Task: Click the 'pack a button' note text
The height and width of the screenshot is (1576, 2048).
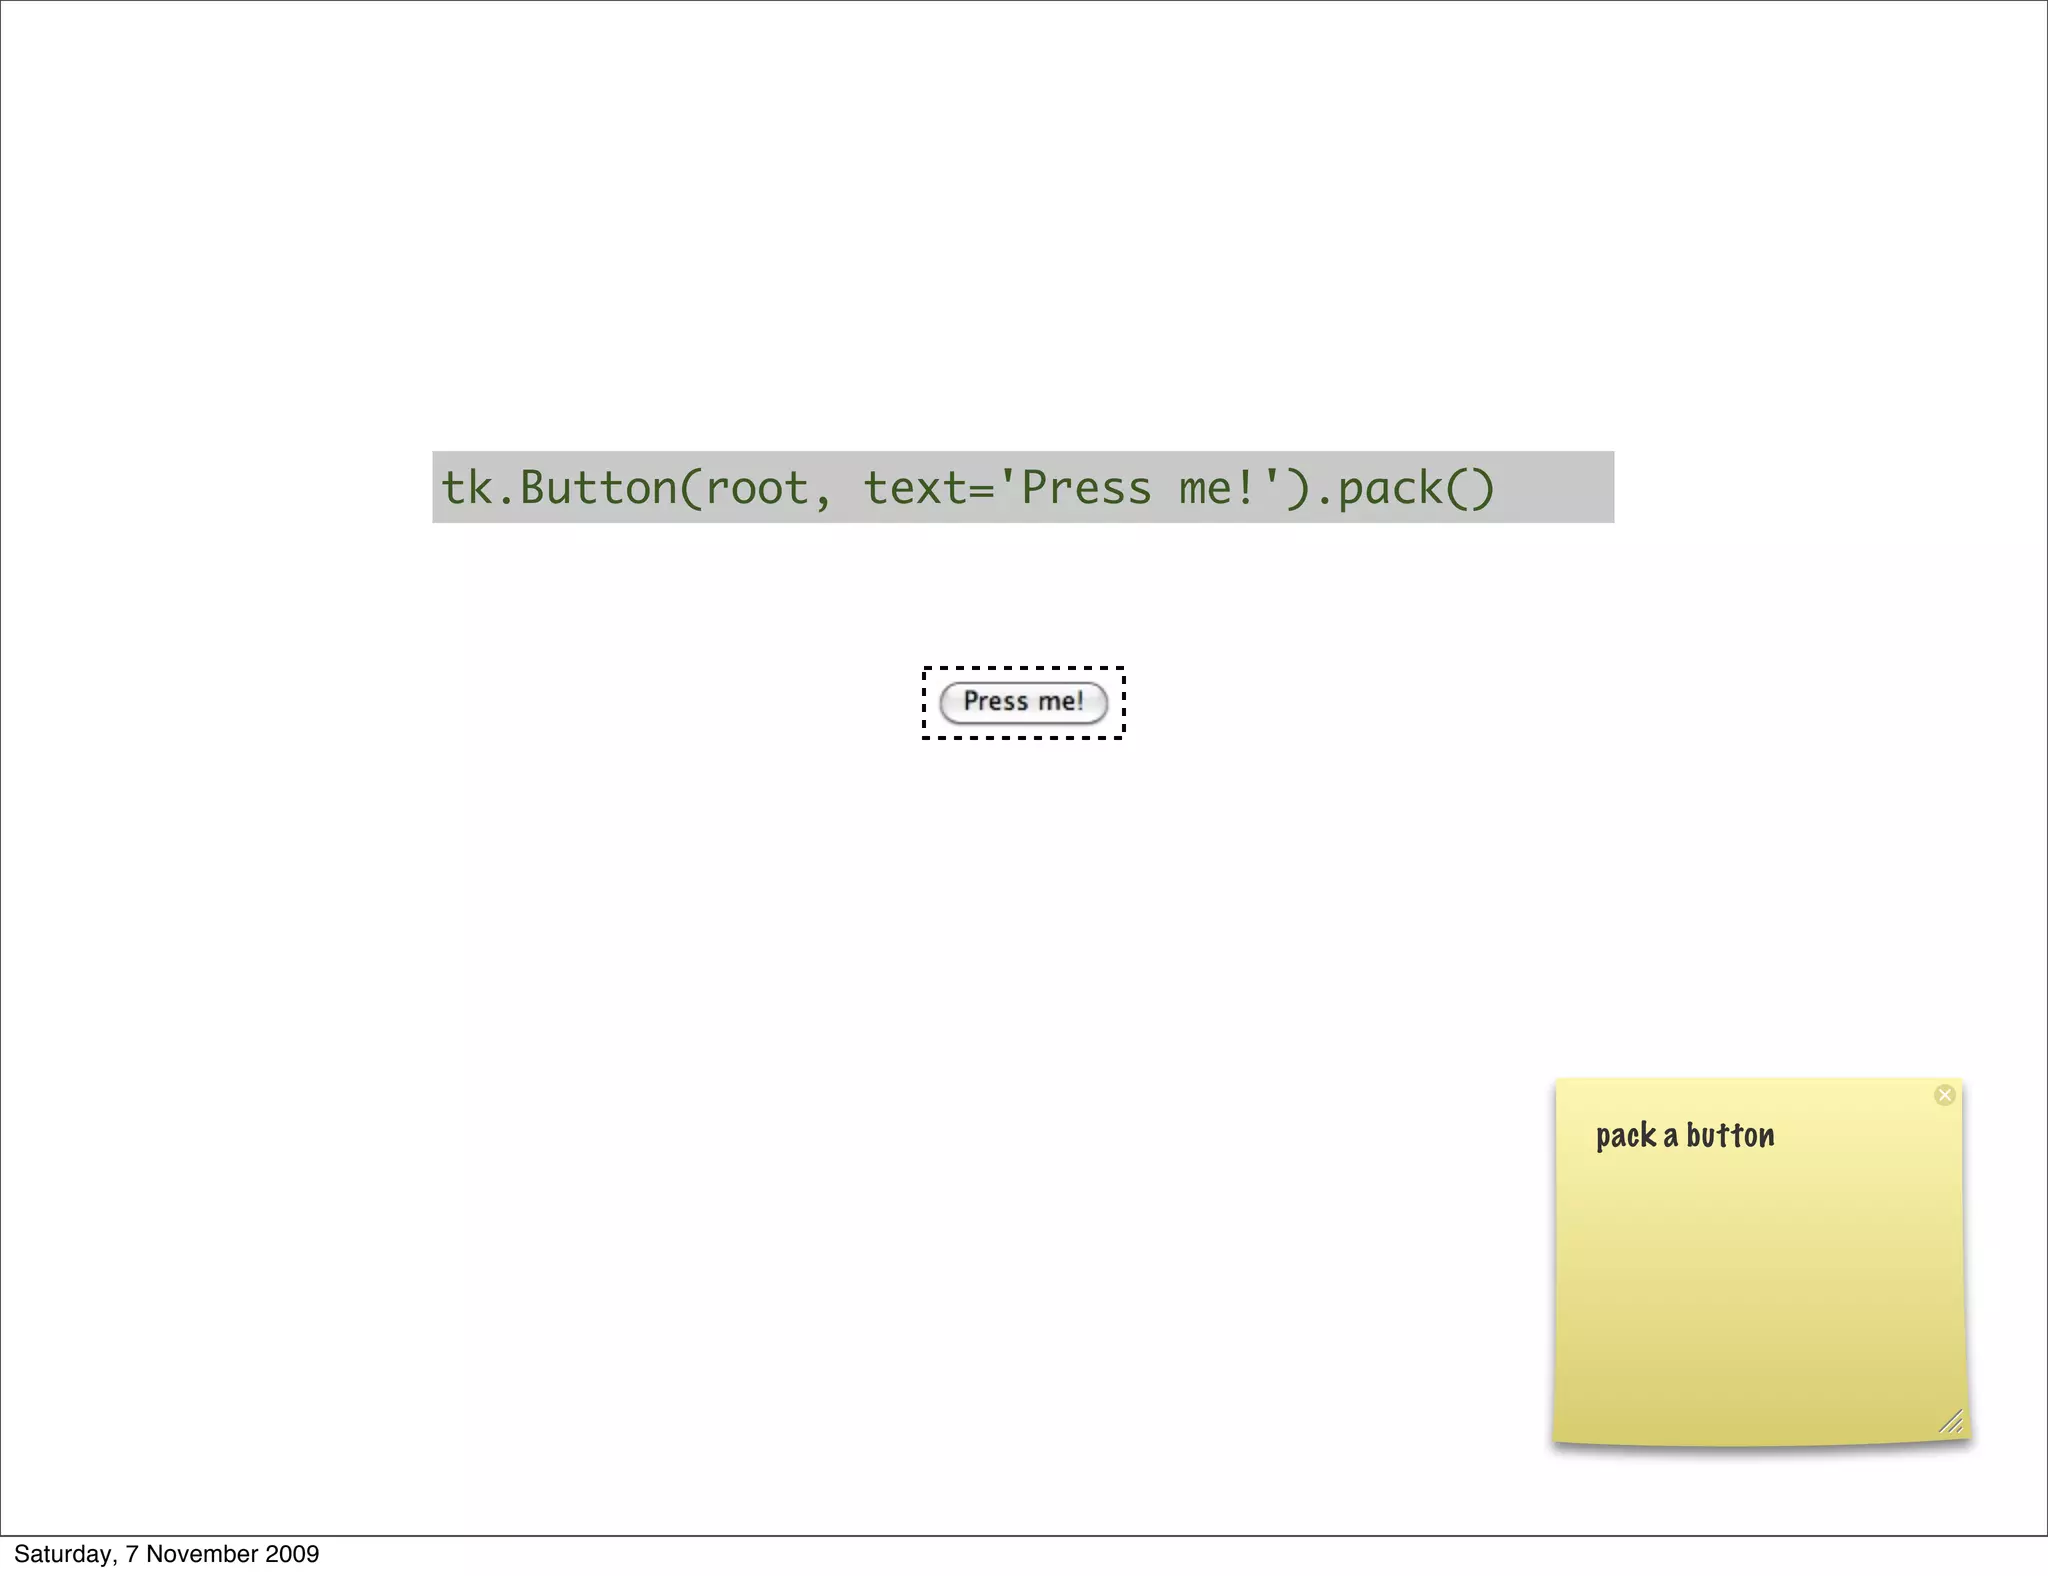Action: click(1685, 1137)
